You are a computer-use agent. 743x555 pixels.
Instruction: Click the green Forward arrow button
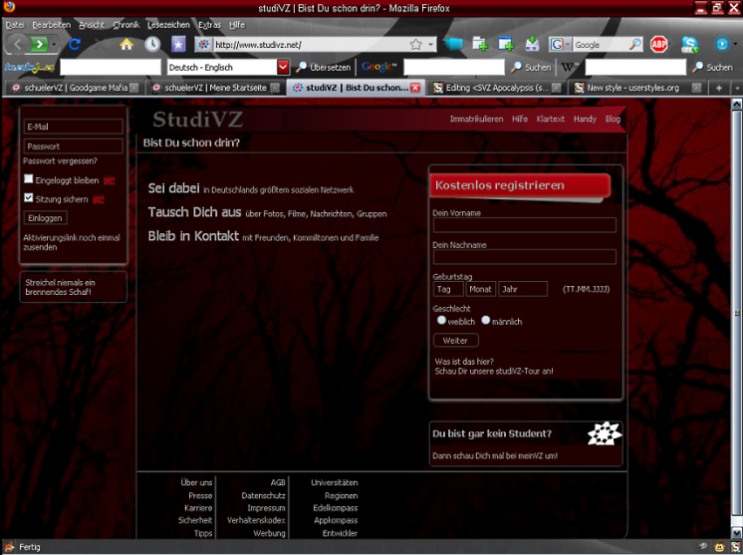(x=39, y=45)
